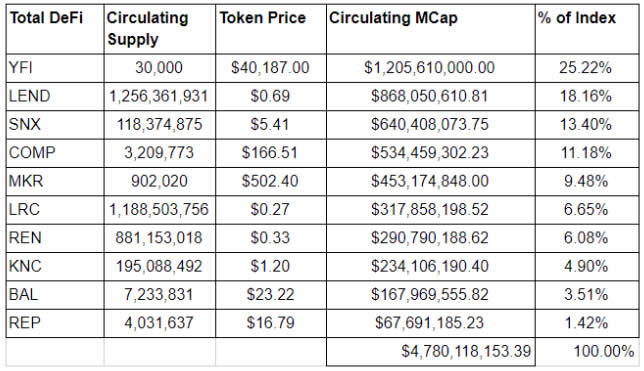This screenshot has width=644, height=371.
Task: Click the COMP token price $166.51
Action: pos(271,153)
